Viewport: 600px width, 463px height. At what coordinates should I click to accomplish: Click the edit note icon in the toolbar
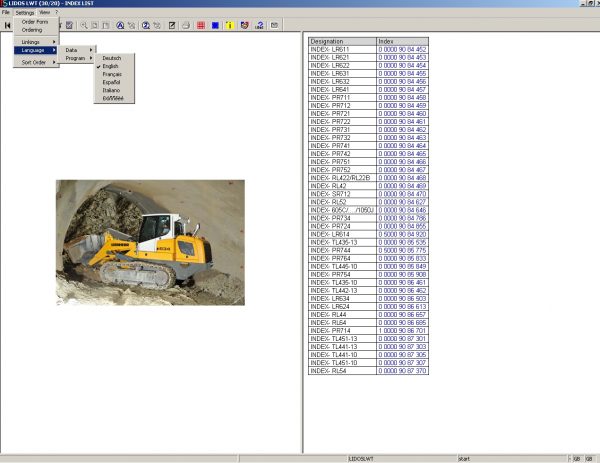click(x=171, y=24)
